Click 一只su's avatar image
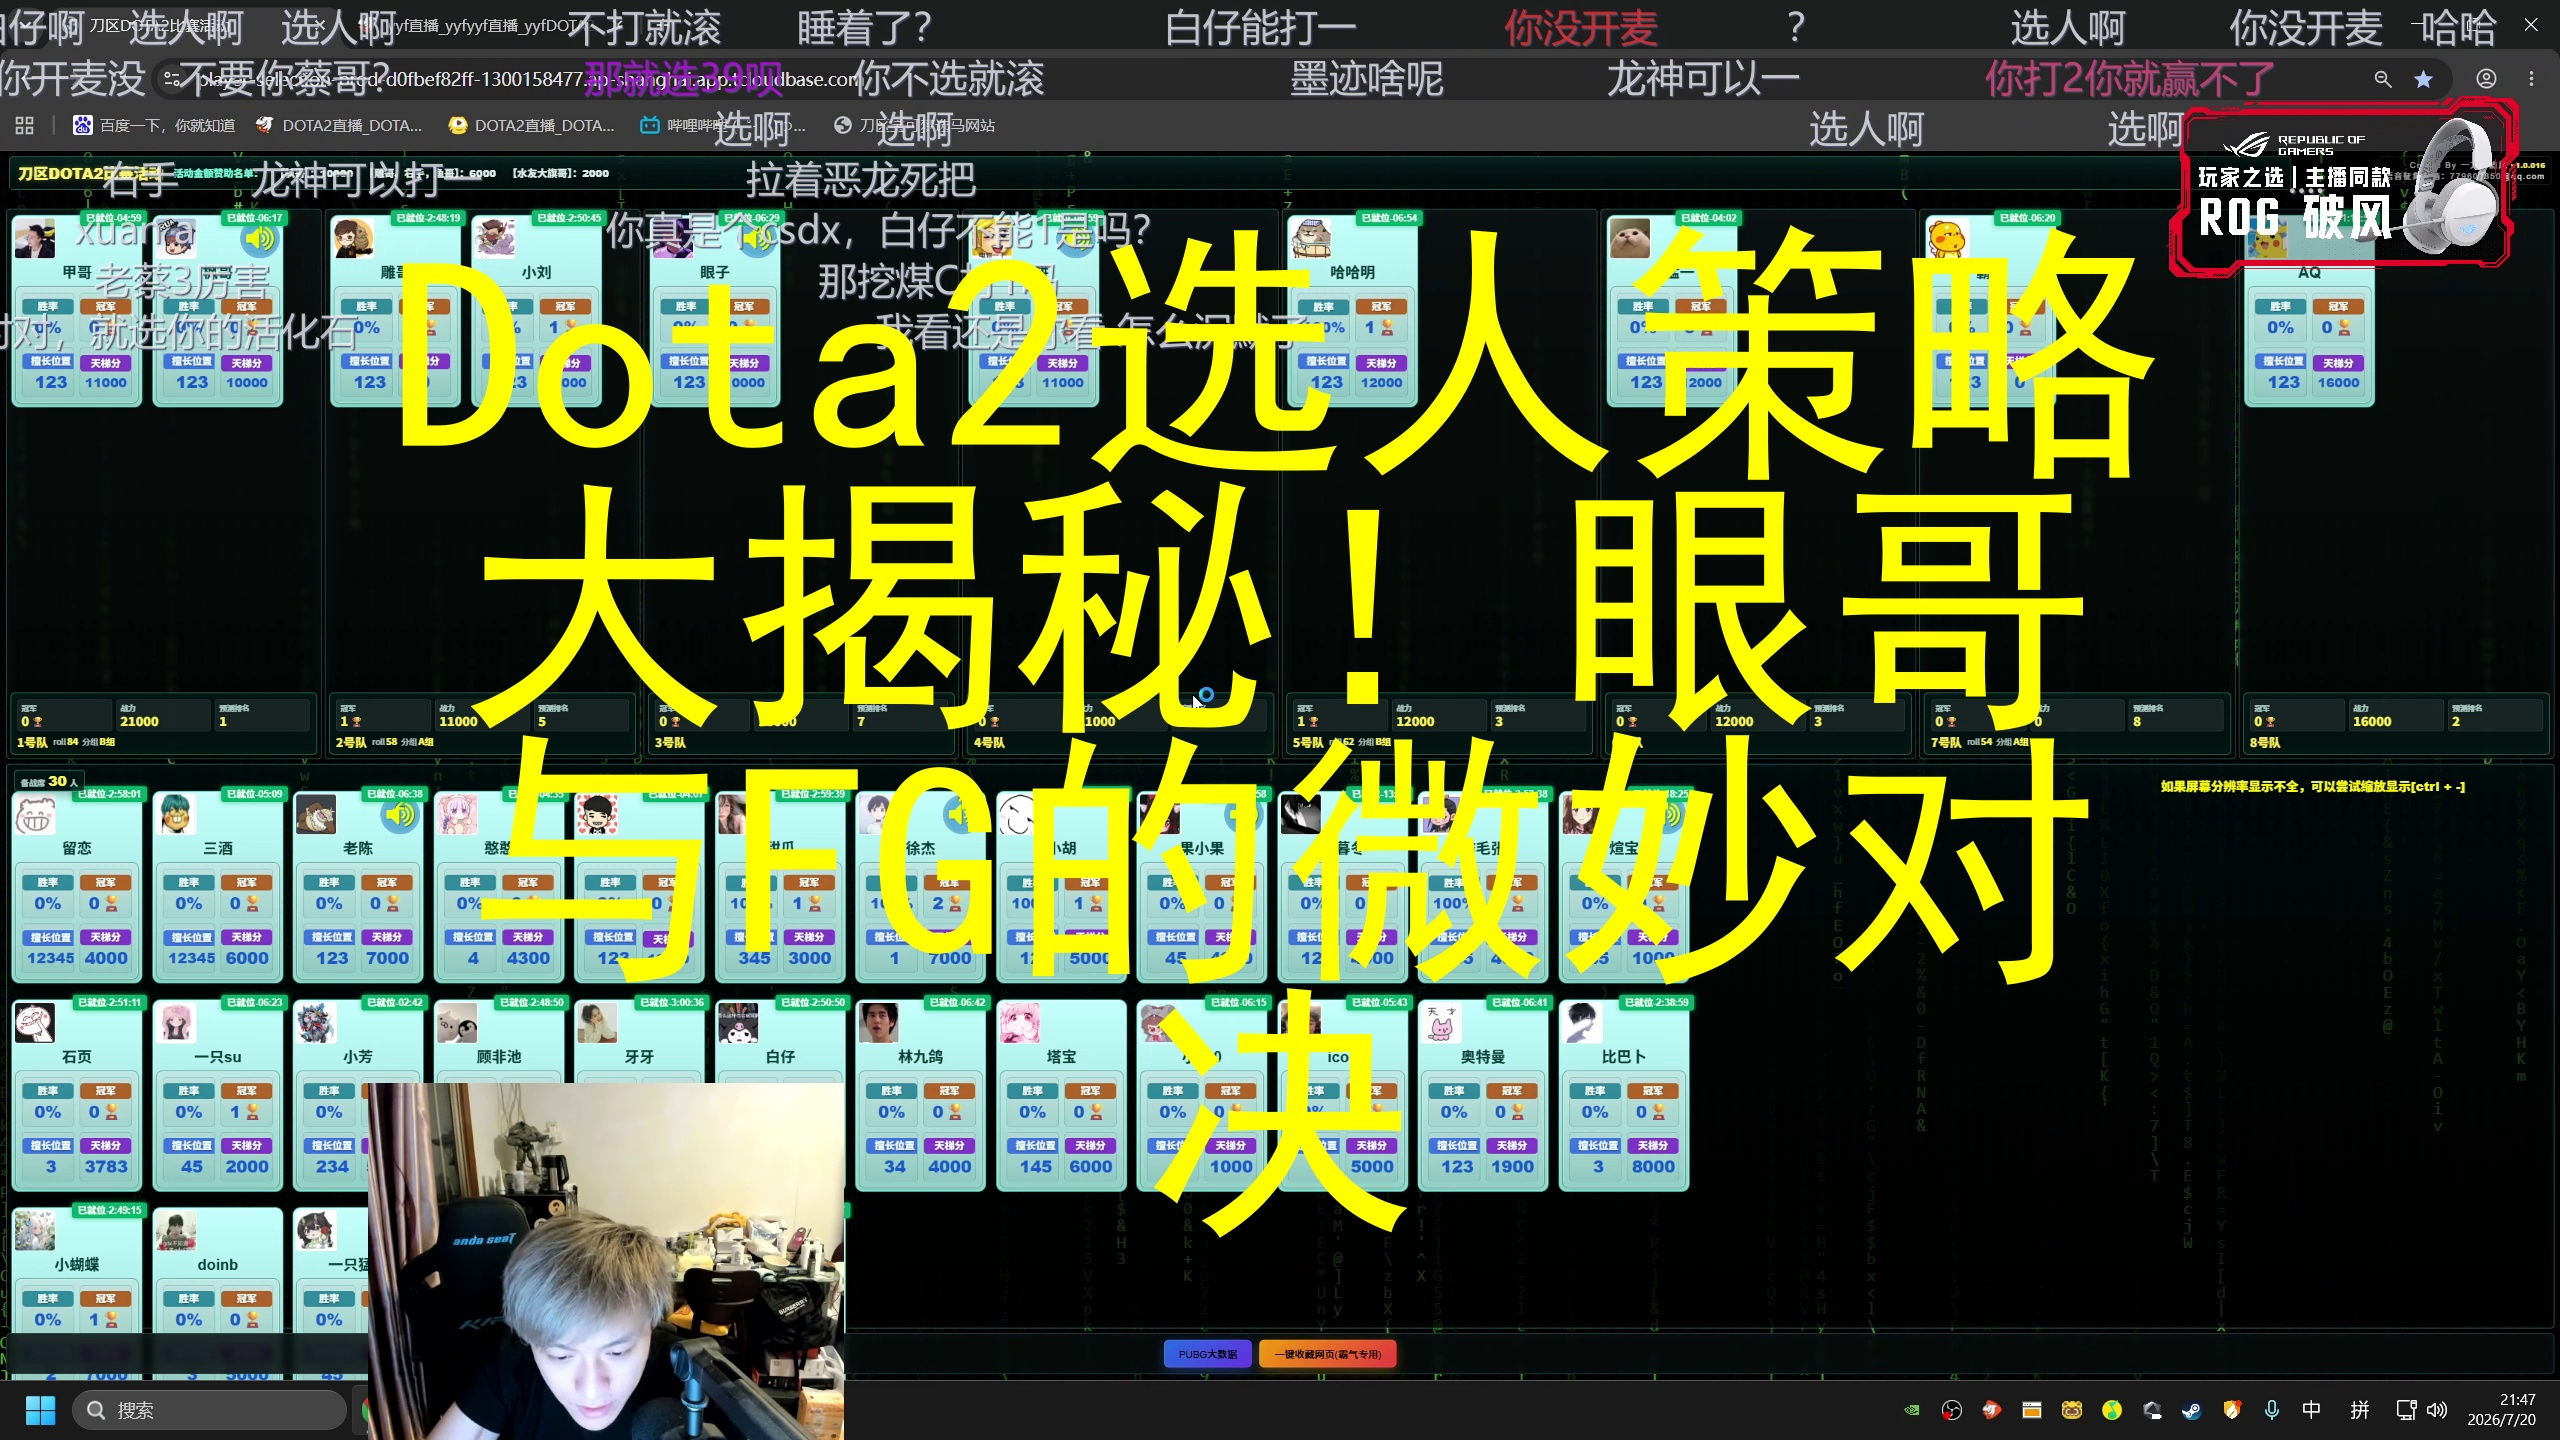The height and width of the screenshot is (1440, 2560). click(x=175, y=1024)
